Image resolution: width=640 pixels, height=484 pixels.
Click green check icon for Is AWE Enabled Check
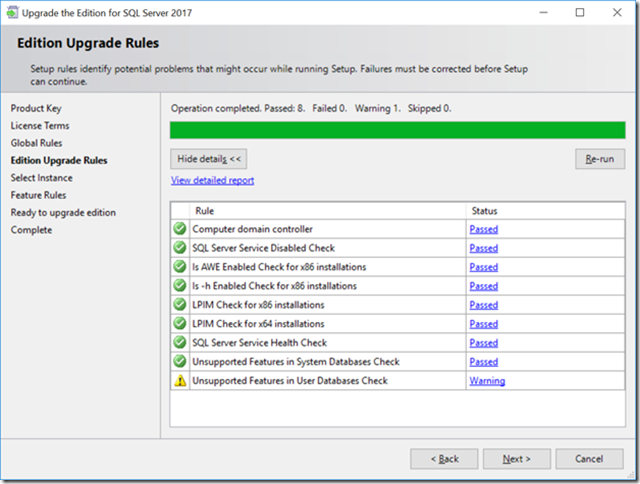(x=180, y=266)
